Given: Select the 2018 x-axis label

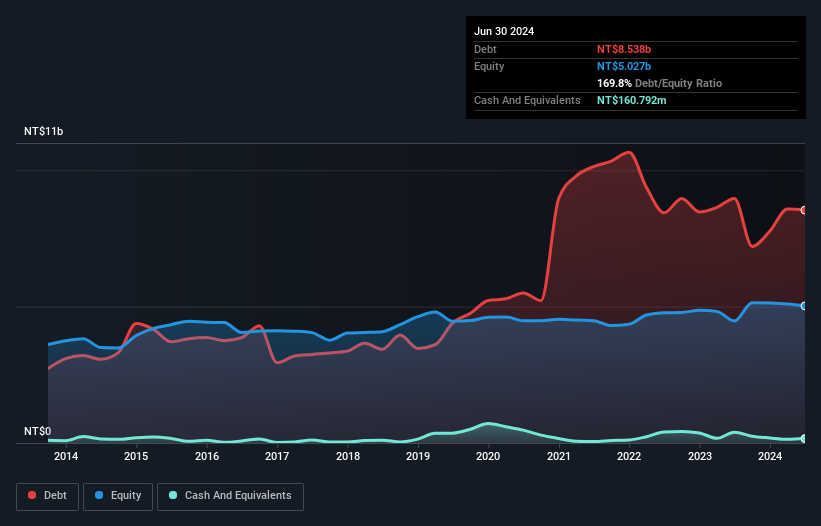Looking at the screenshot, I should pos(348,456).
